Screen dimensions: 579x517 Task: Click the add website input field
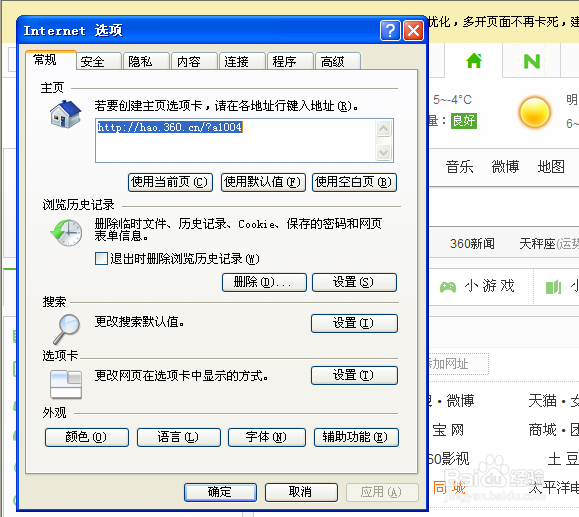[459, 364]
